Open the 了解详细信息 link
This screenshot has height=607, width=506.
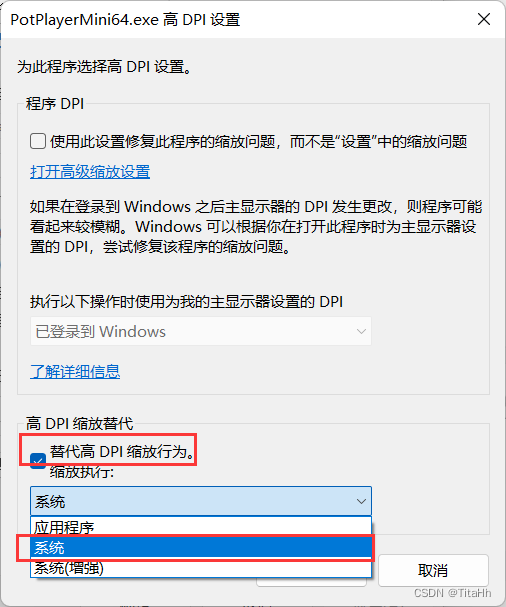pyautogui.click(x=75, y=371)
